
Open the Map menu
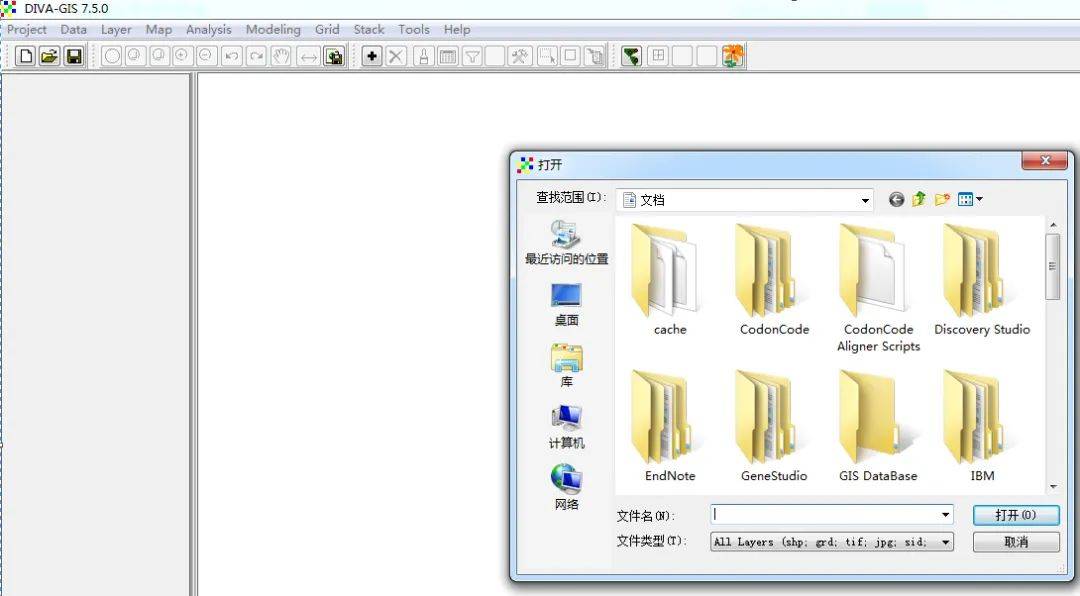(x=158, y=30)
